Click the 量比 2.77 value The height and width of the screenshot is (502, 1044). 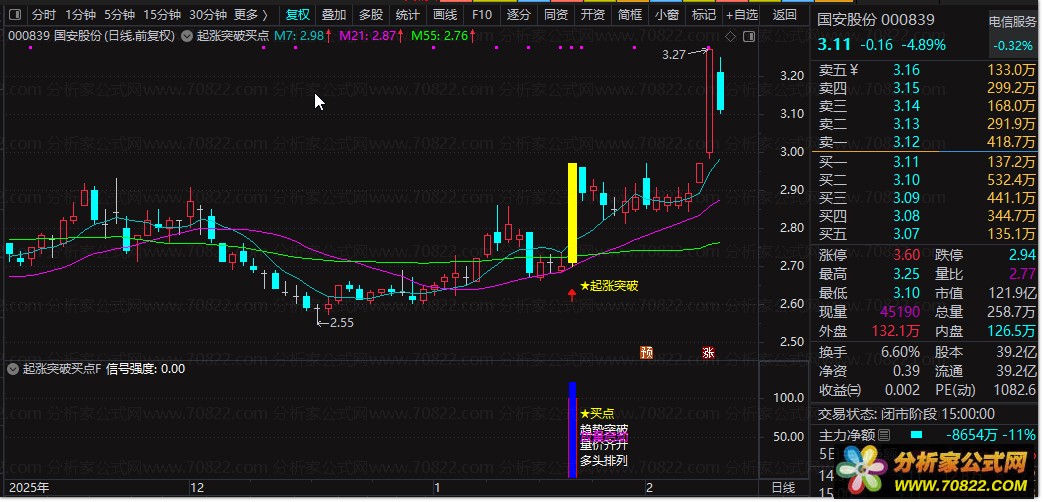[x=1022, y=274]
